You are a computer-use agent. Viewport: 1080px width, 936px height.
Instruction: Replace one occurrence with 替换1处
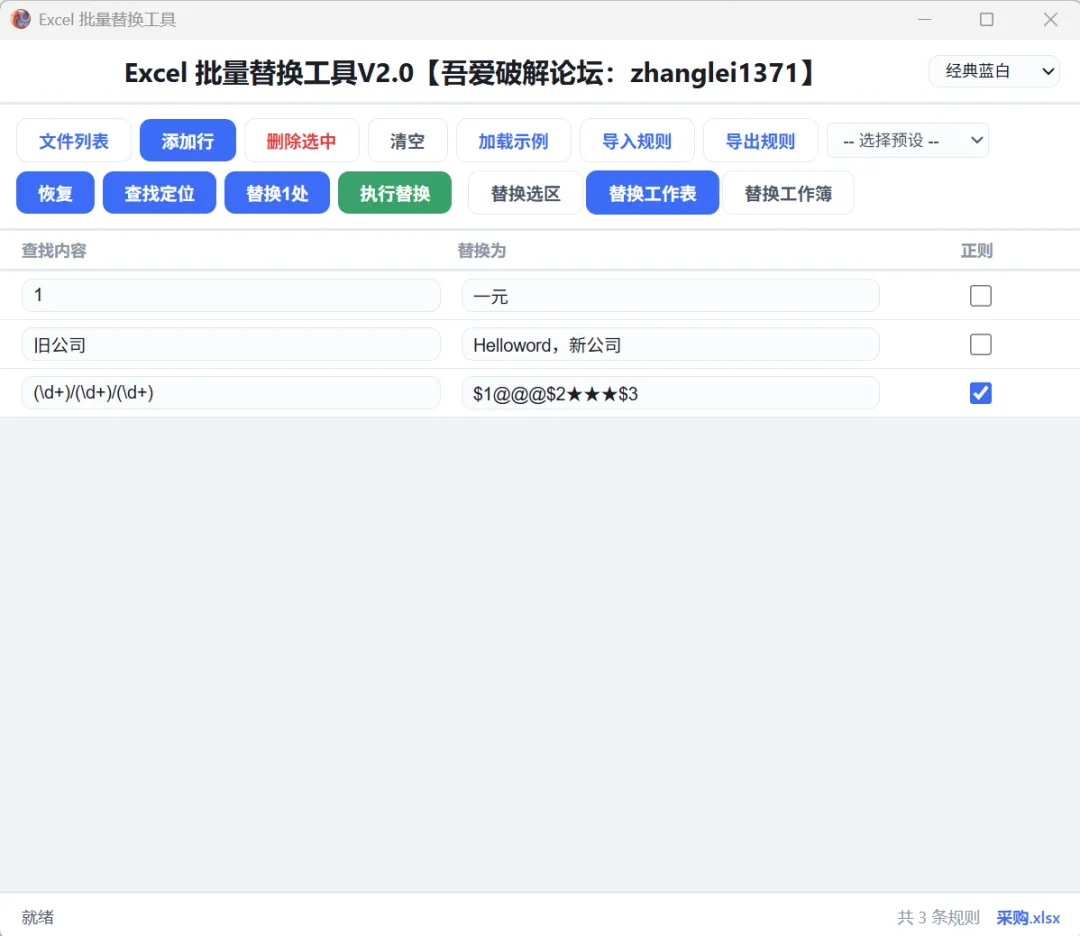(x=277, y=193)
